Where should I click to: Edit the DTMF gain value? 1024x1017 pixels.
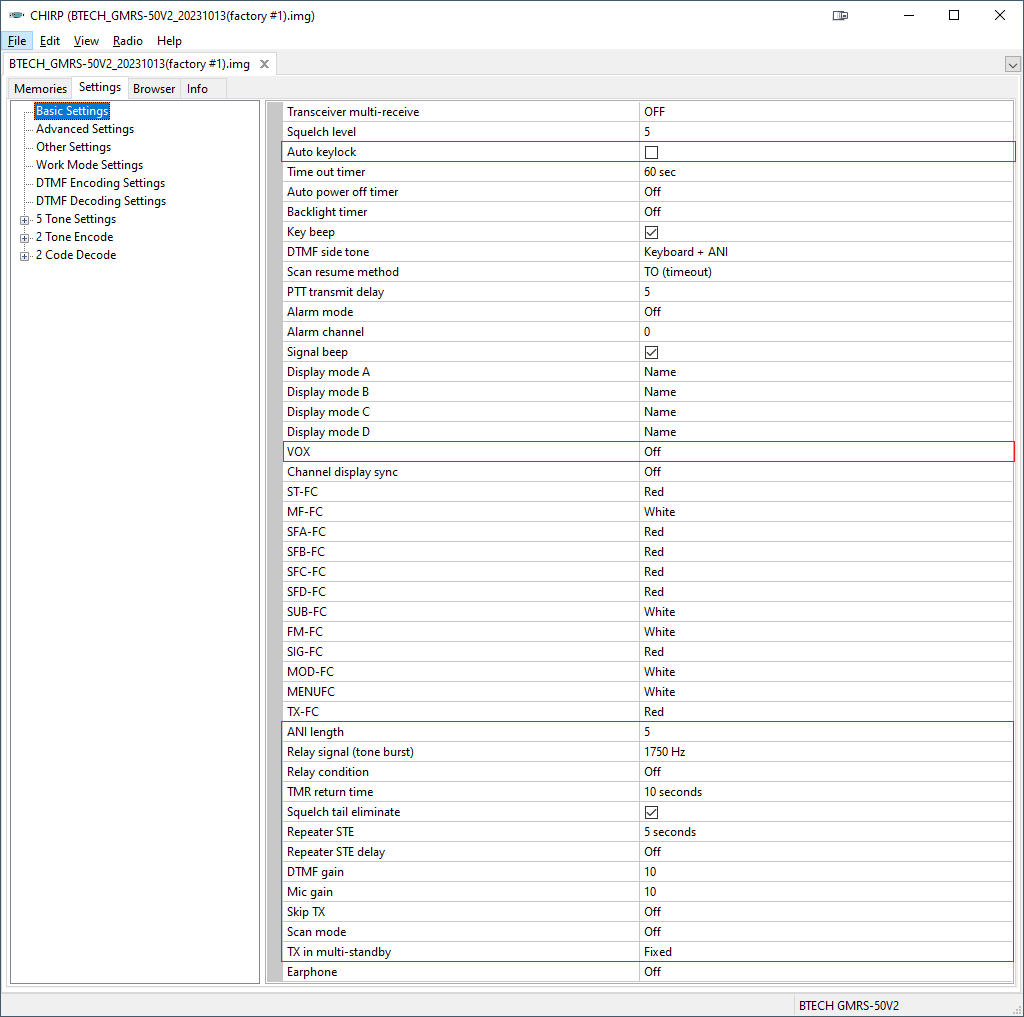pos(825,872)
